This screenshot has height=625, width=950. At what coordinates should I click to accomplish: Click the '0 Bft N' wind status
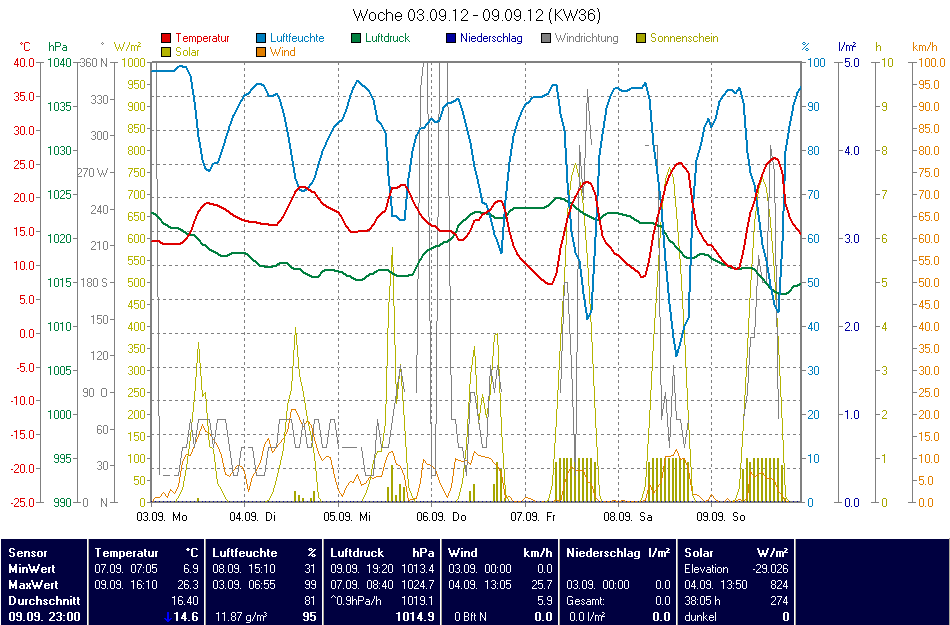point(471,617)
